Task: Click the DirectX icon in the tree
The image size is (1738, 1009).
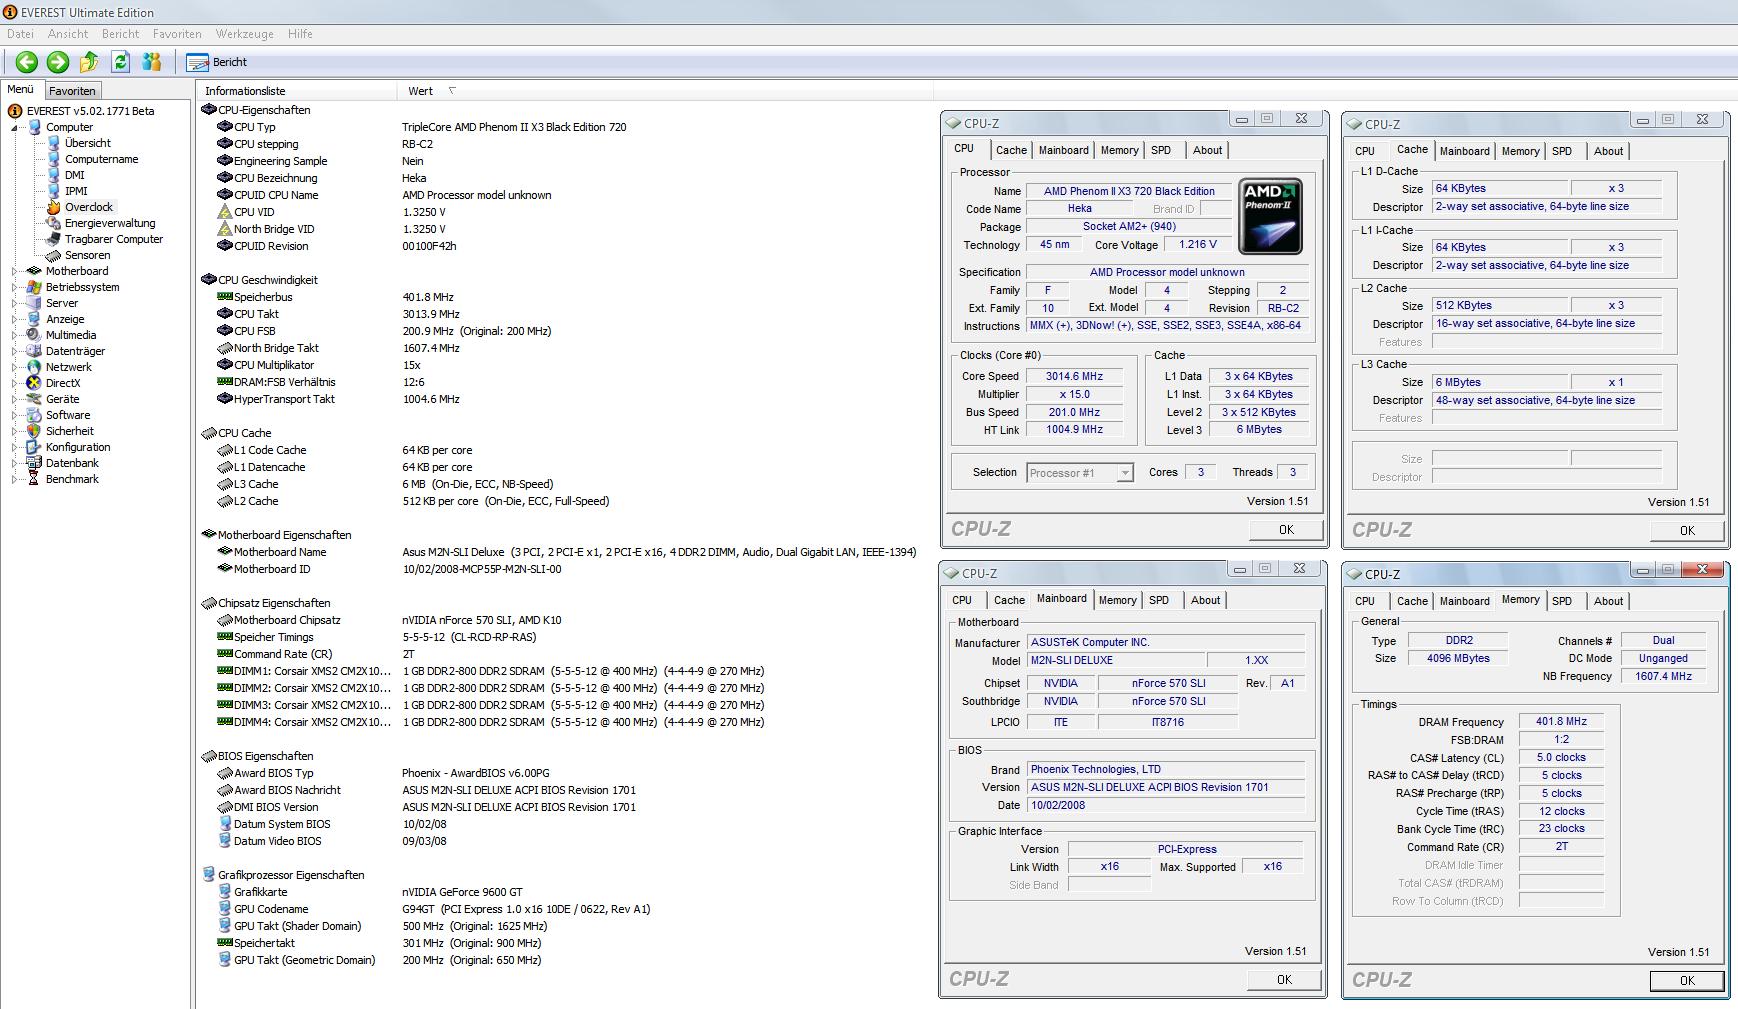Action: click(34, 383)
